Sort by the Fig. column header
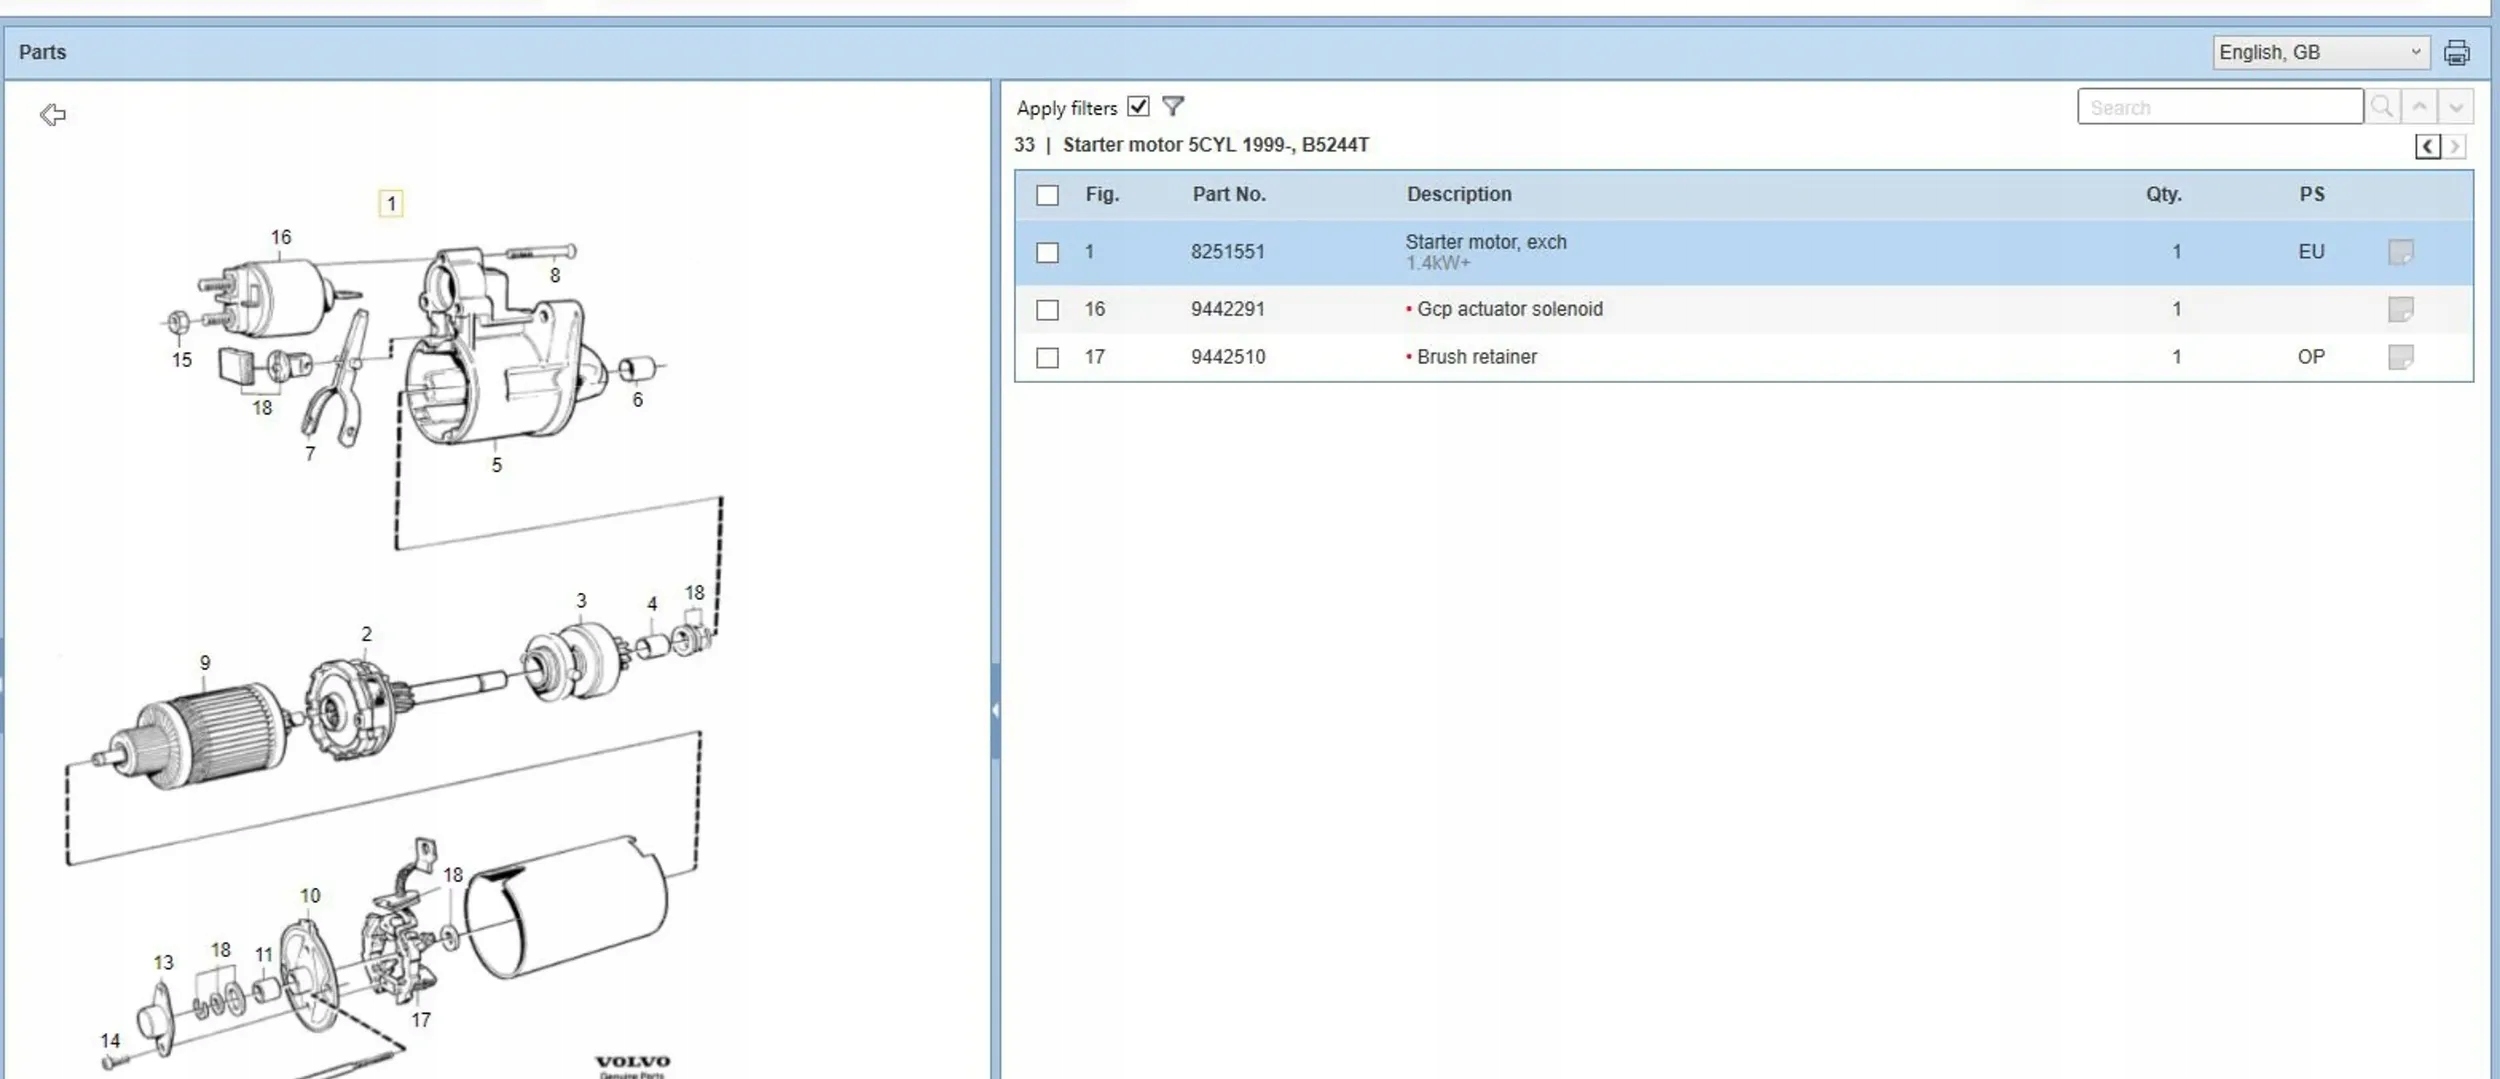Screen dimensions: 2500x1079 [1102, 194]
